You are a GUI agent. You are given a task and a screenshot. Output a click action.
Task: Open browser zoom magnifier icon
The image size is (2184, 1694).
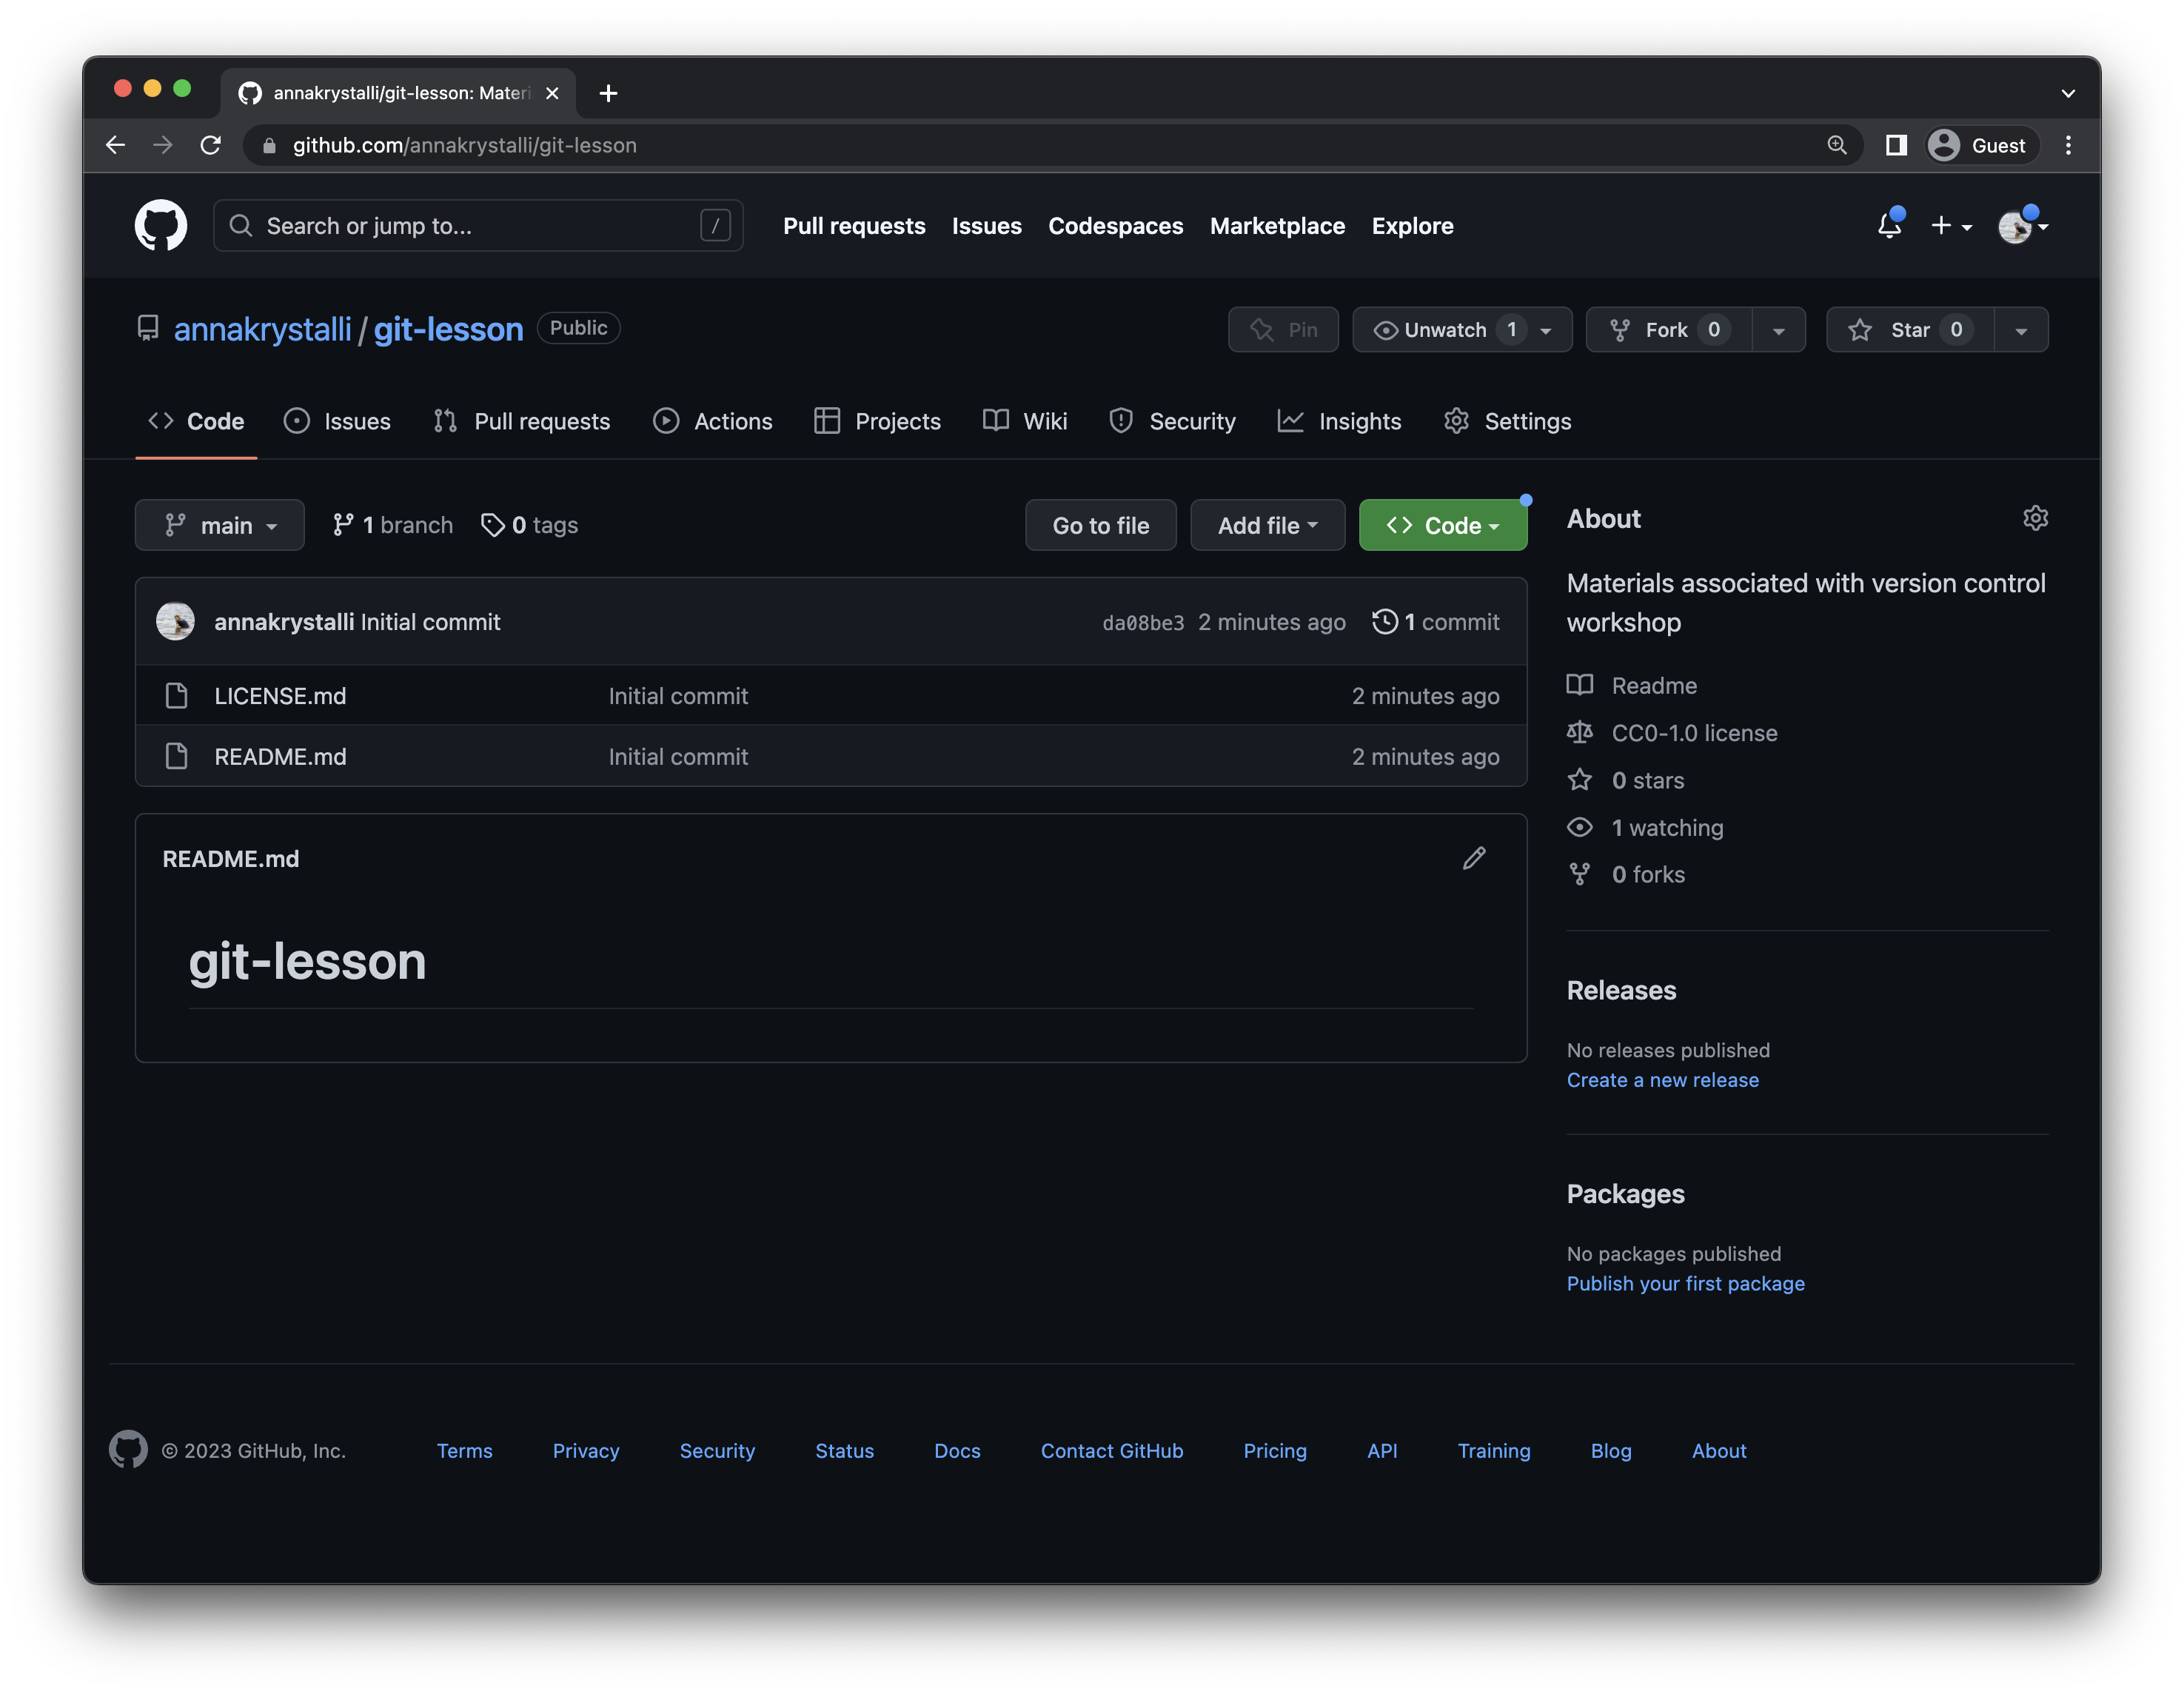pyautogui.click(x=1836, y=145)
